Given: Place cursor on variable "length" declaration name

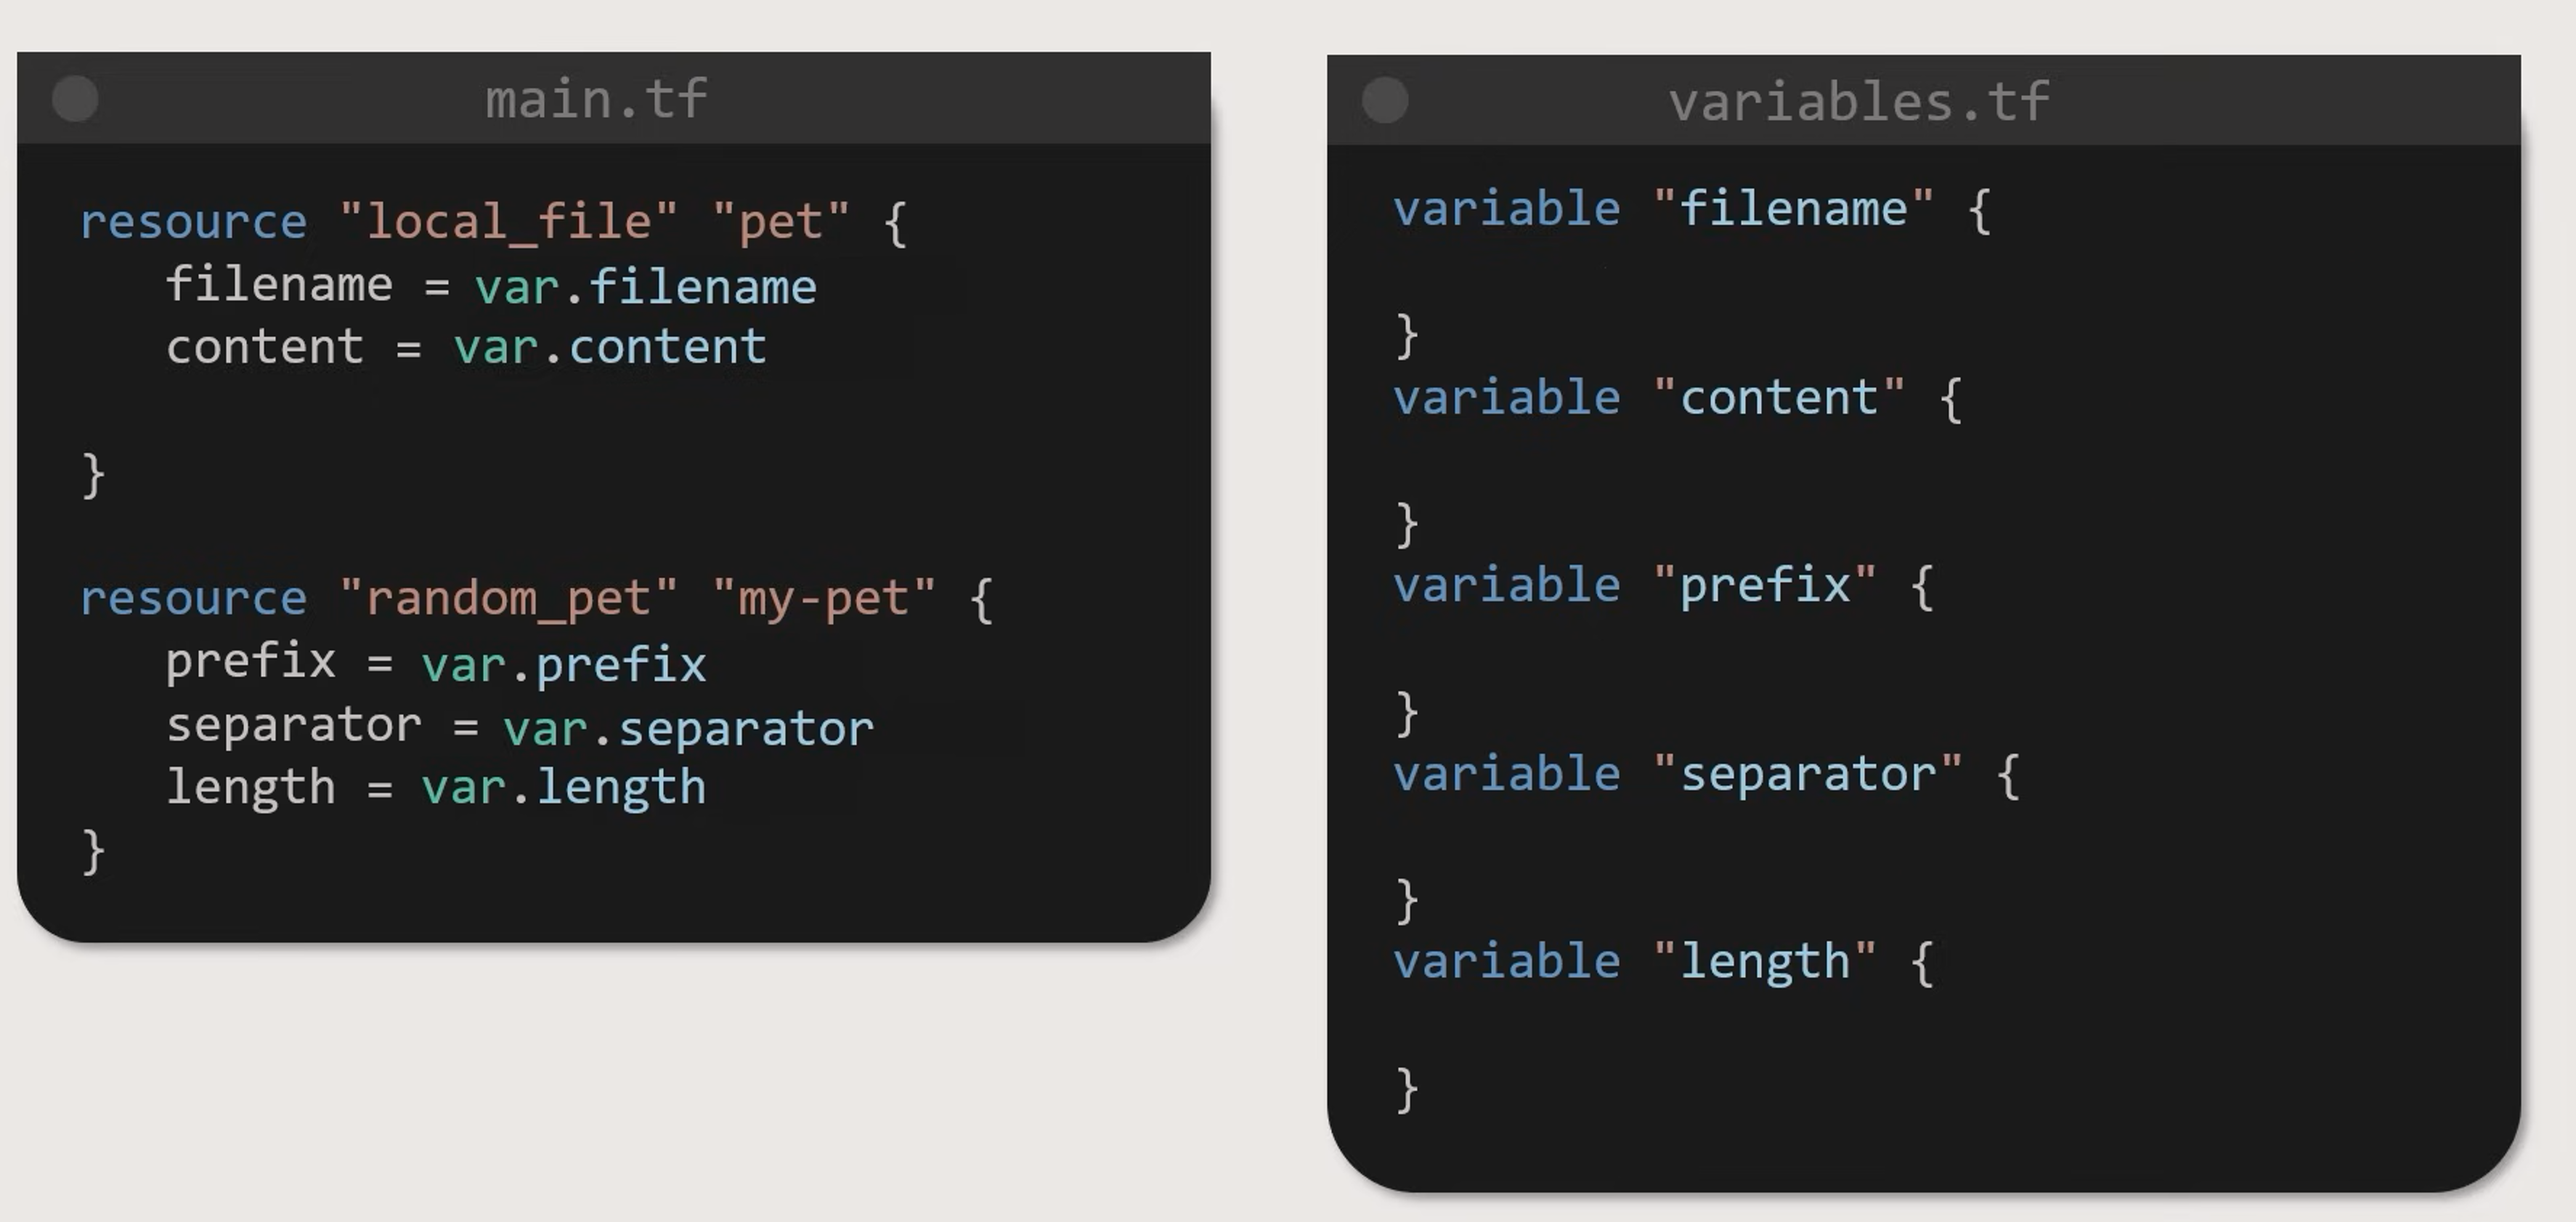Looking at the screenshot, I should [1765, 962].
